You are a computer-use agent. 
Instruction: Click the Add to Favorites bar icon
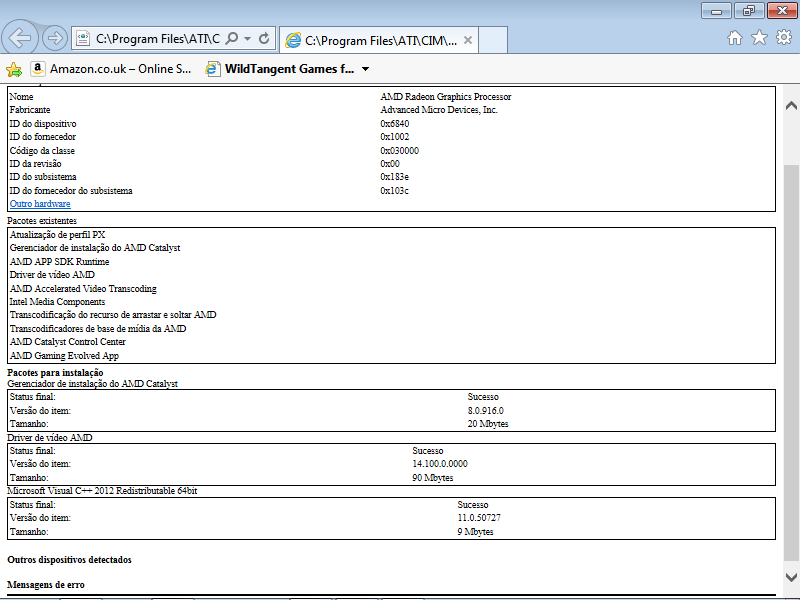tap(13, 69)
